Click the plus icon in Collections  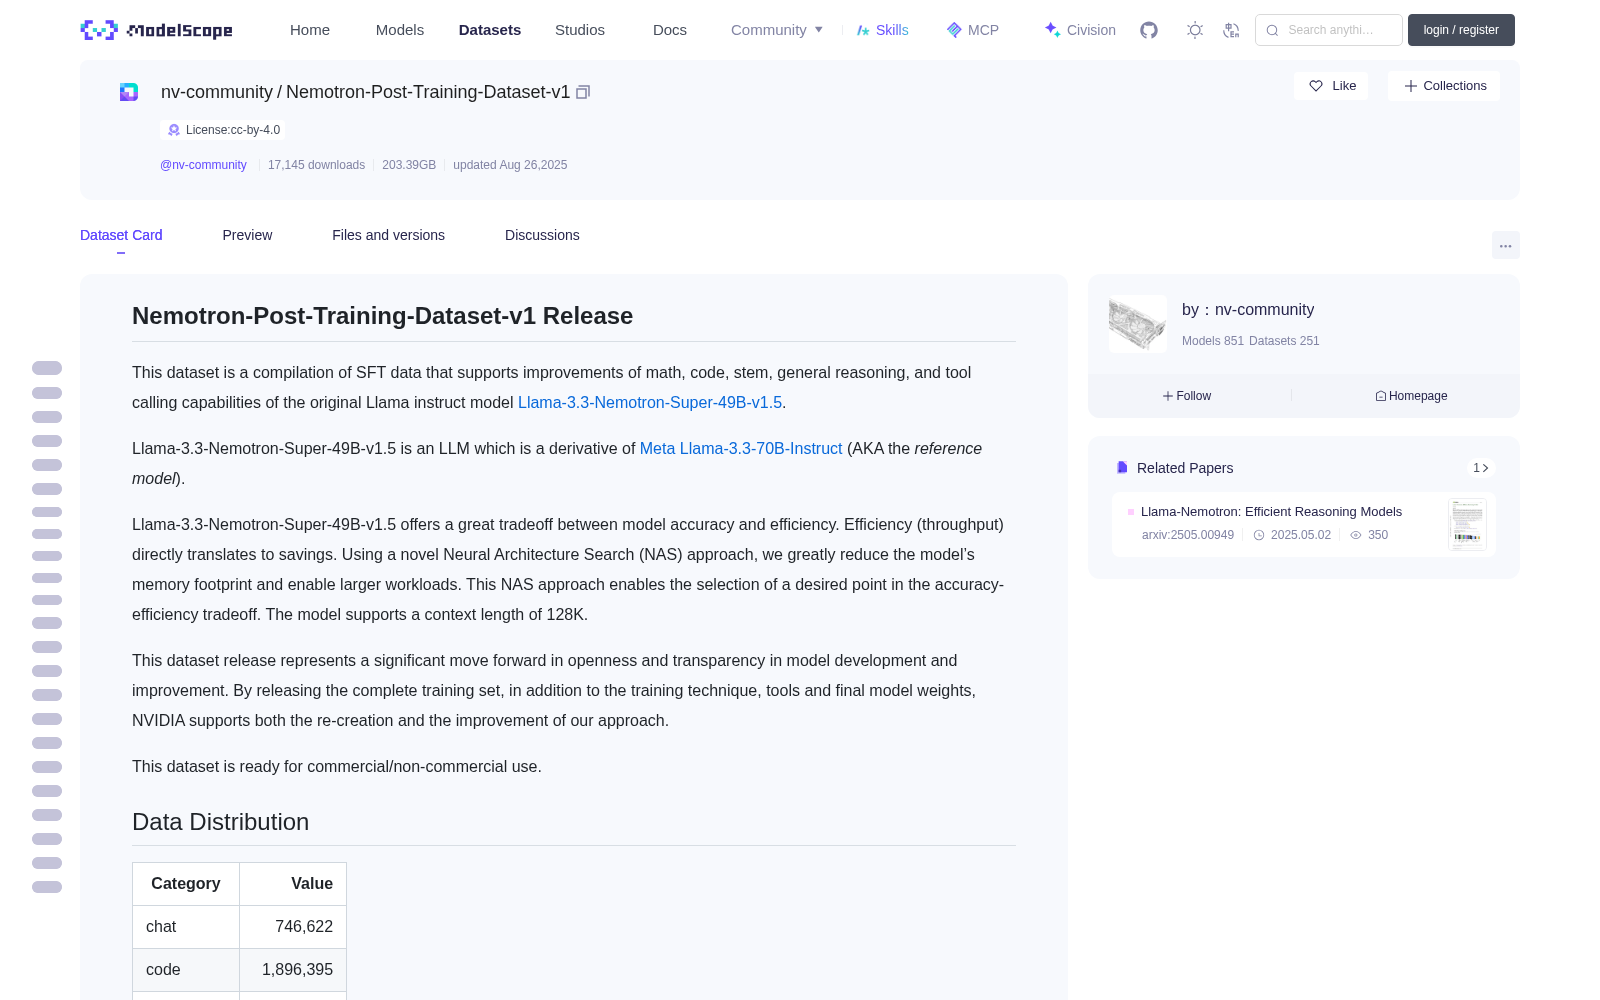point(1411,86)
